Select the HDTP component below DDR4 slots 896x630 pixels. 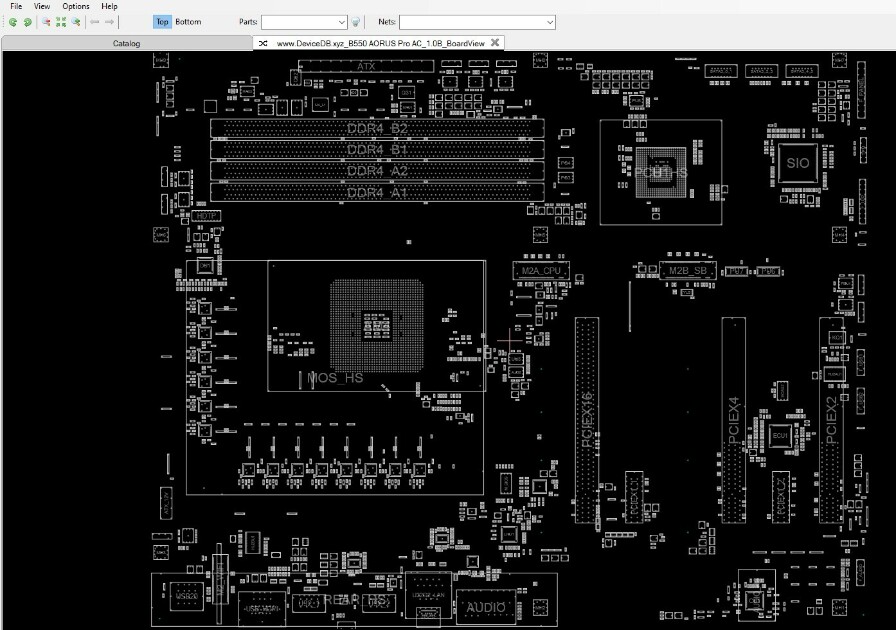(206, 216)
